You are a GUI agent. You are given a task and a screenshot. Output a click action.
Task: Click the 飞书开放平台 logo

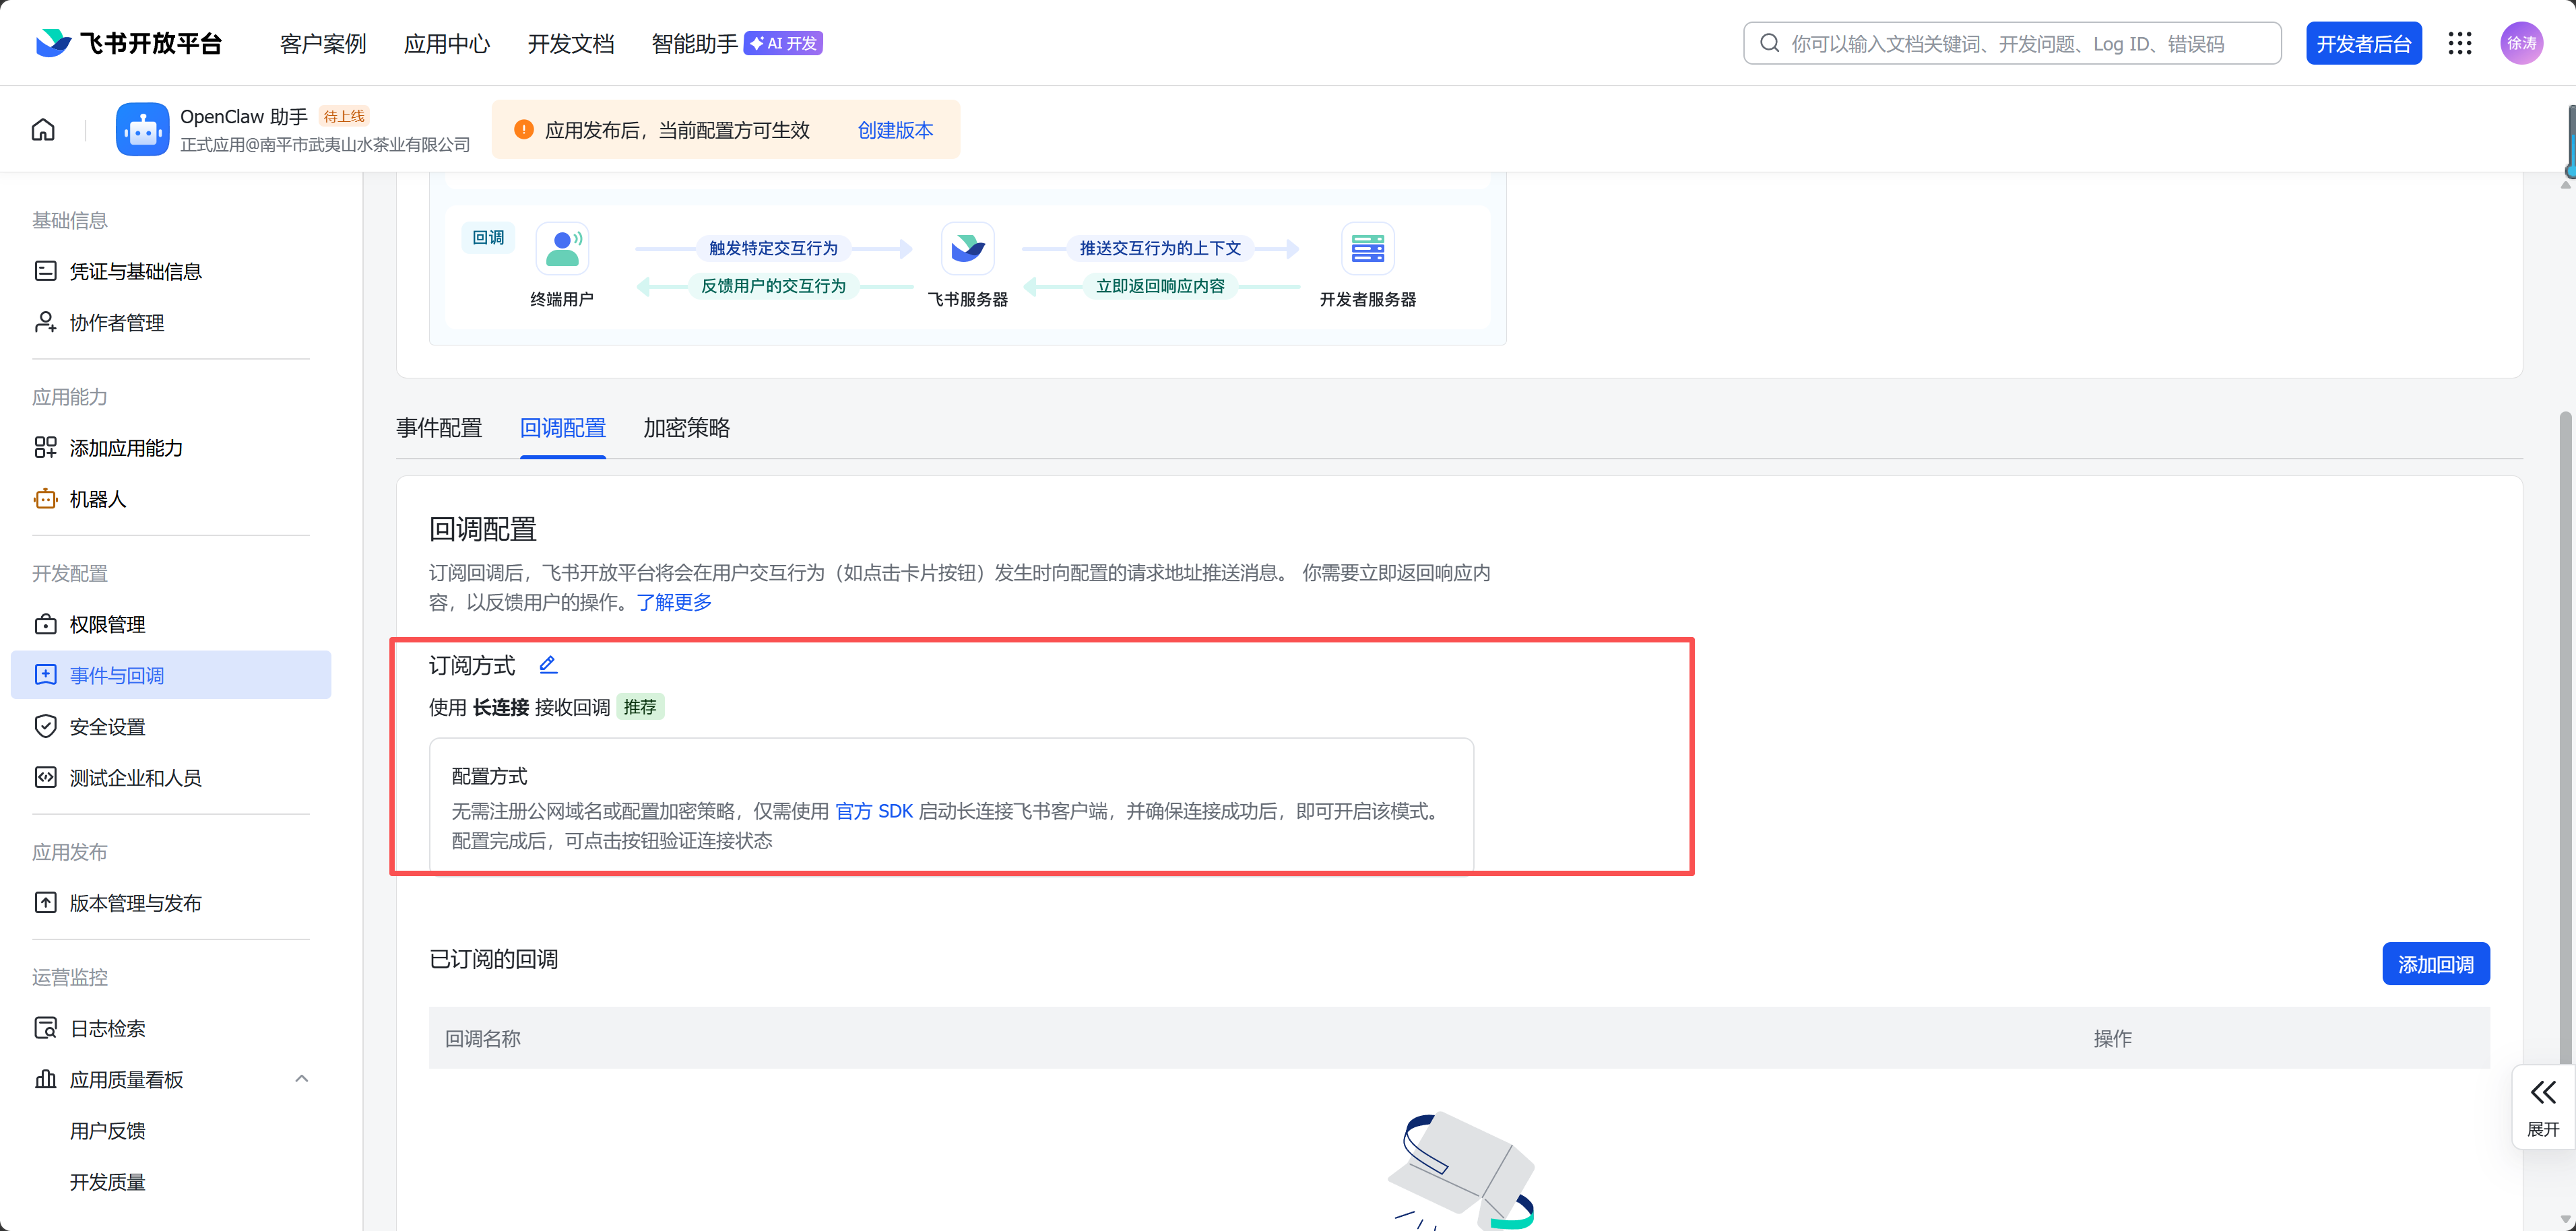point(128,42)
